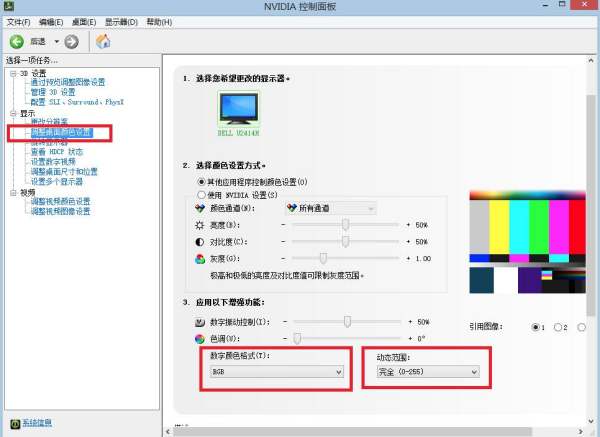This screenshot has height=437, width=600.
Task: Click the 0° value beside 色调
Action: 421,339
